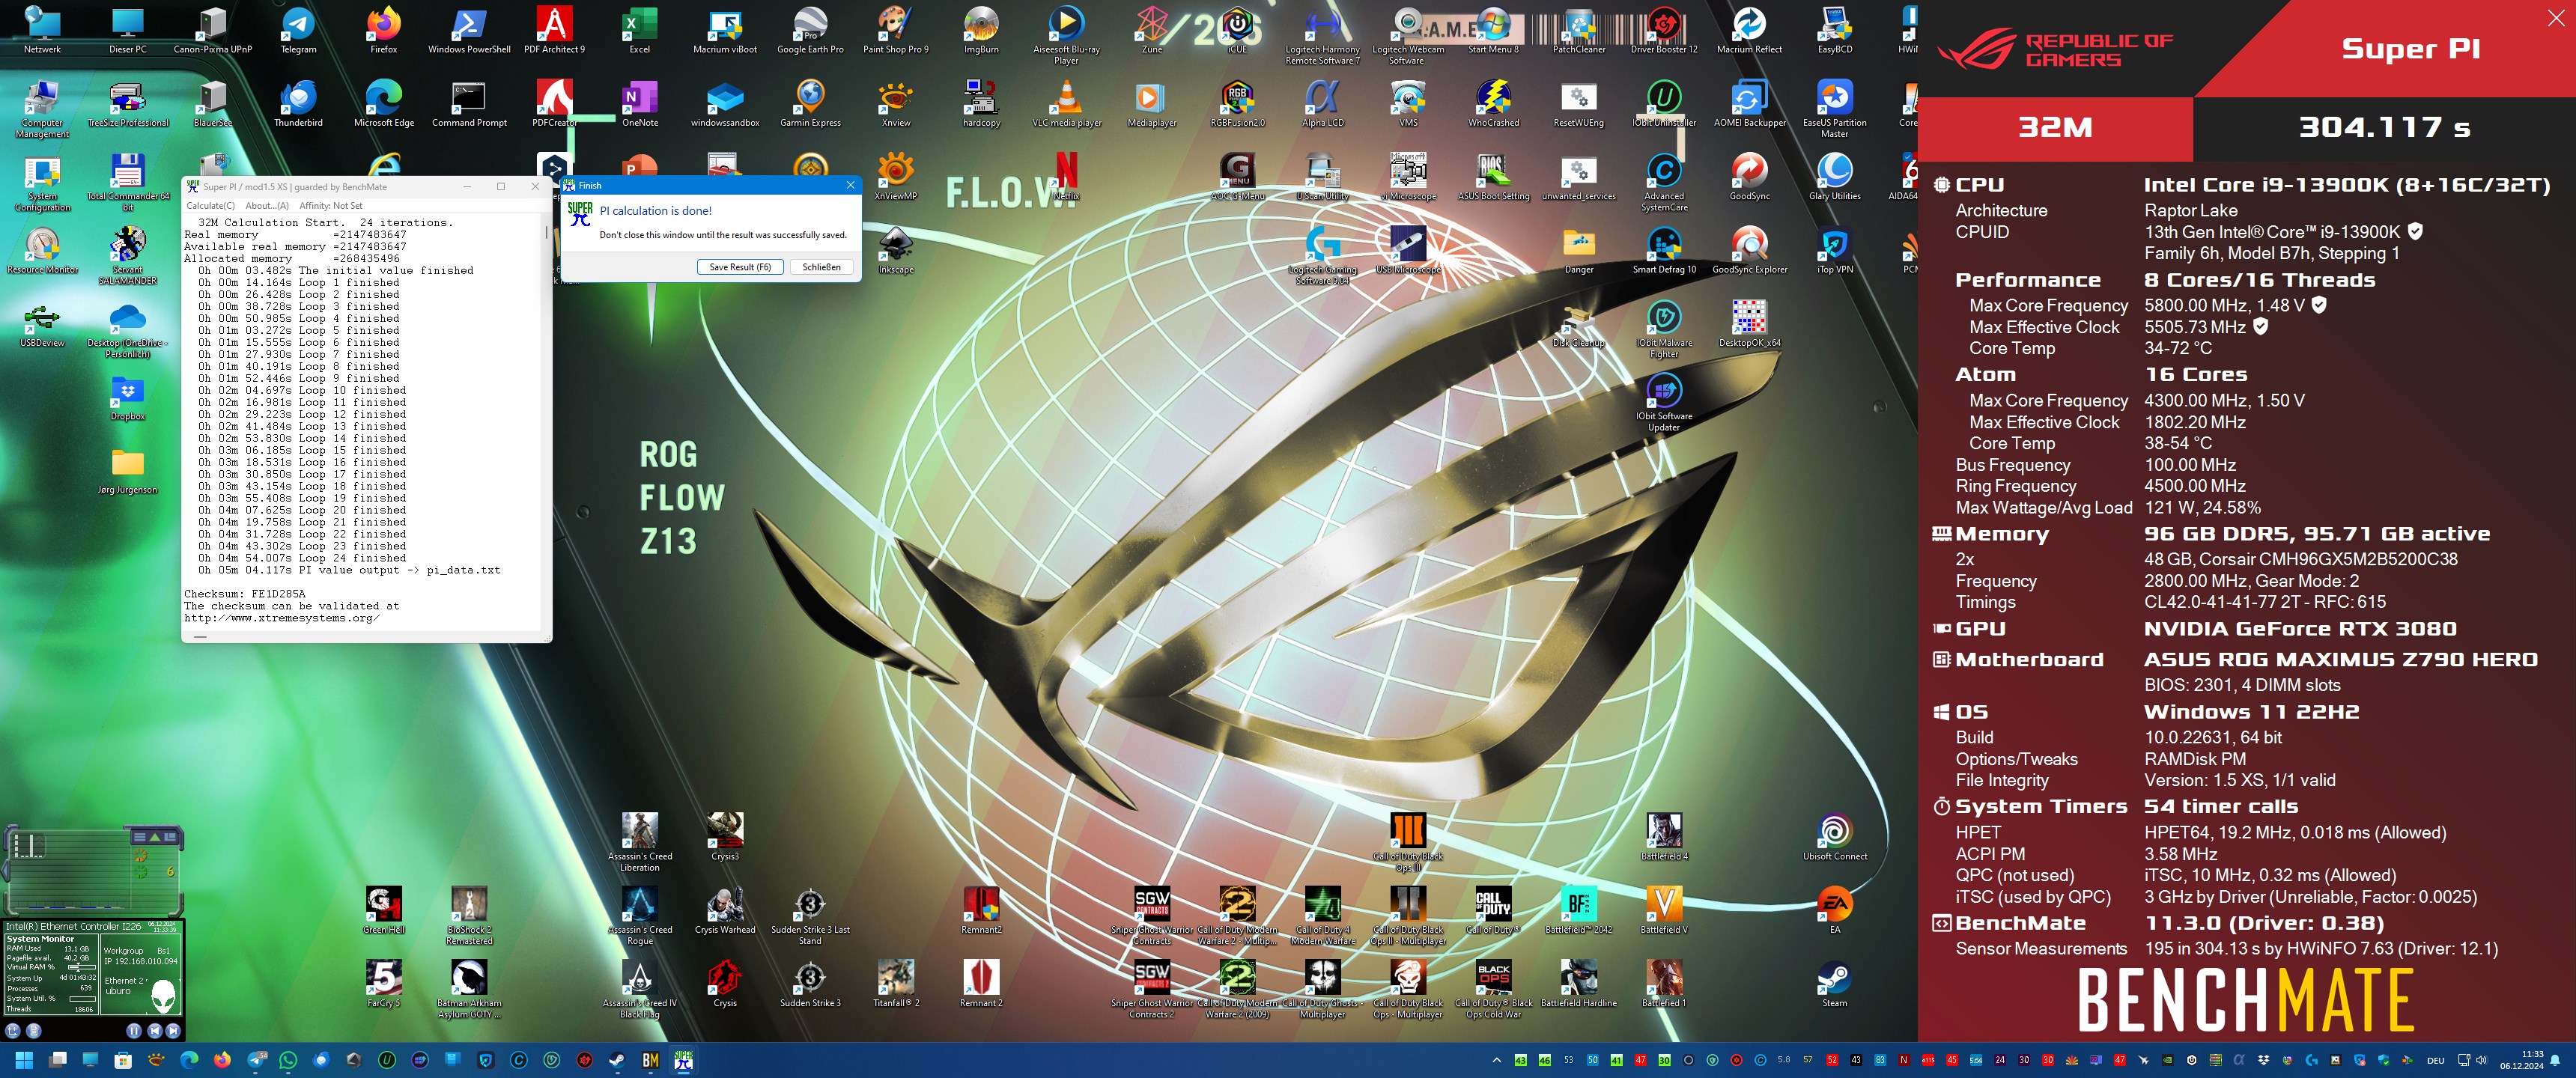This screenshot has height=1078, width=2576.
Task: Open Task View on taskbar
Action: [58, 1060]
